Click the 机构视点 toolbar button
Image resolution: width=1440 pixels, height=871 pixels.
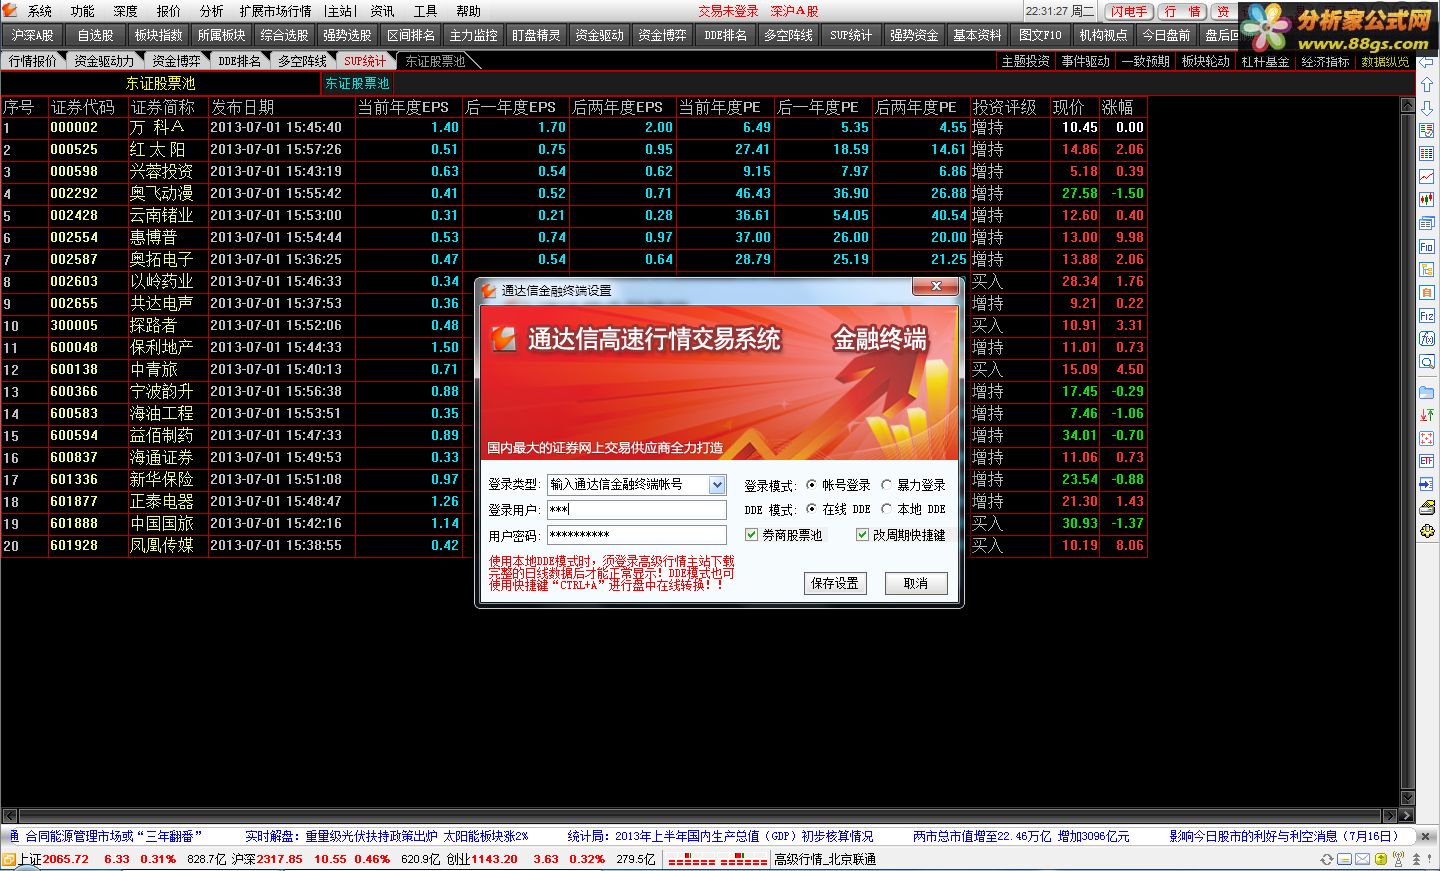point(1103,35)
